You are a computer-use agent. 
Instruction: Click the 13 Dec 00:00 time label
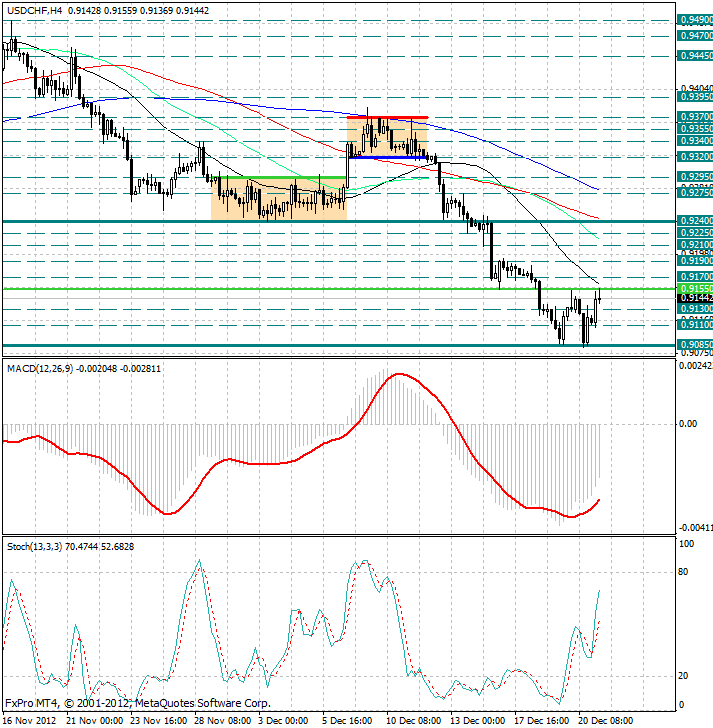[x=478, y=721]
